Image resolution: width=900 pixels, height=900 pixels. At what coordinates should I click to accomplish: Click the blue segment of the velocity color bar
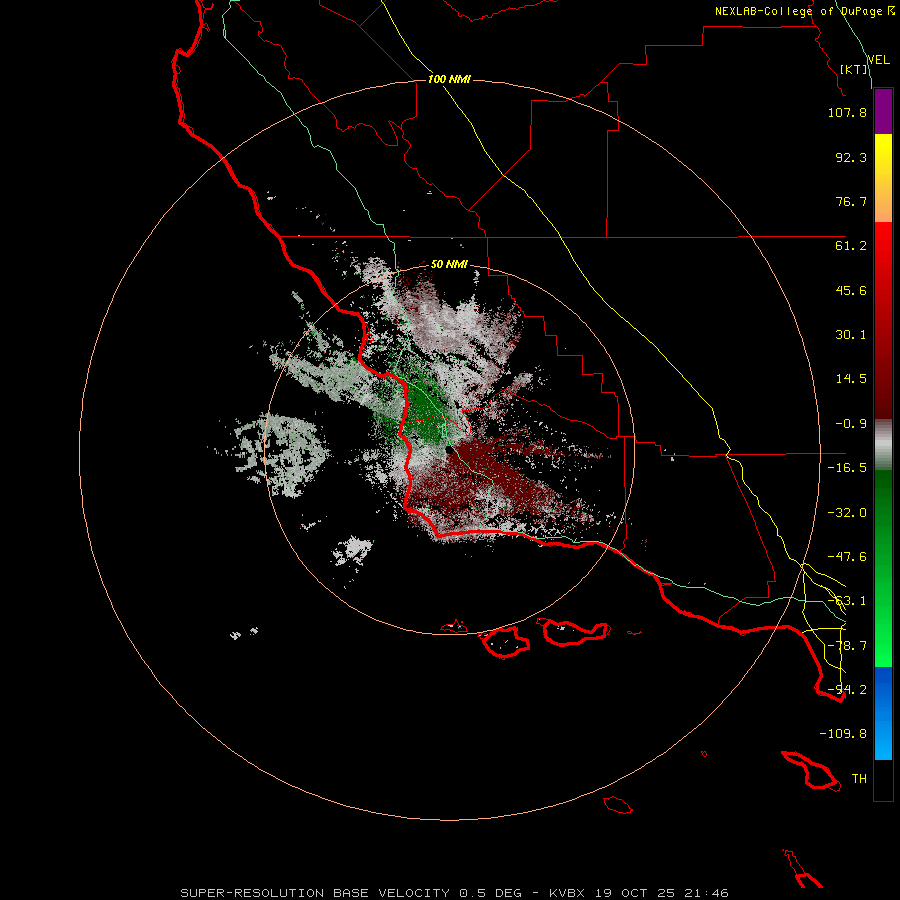click(x=883, y=713)
